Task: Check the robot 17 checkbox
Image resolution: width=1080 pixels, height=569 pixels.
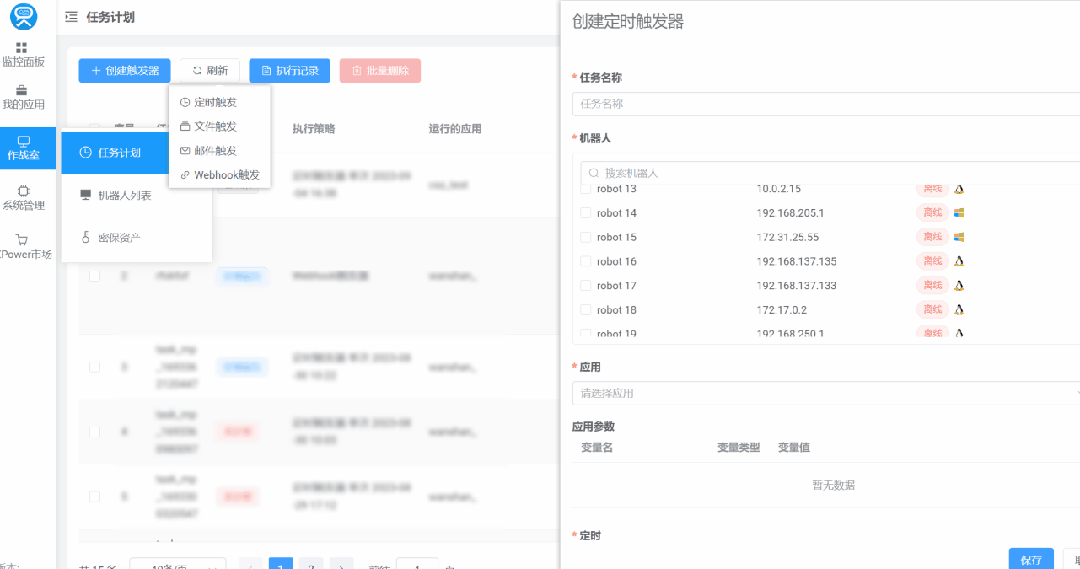Action: (585, 285)
